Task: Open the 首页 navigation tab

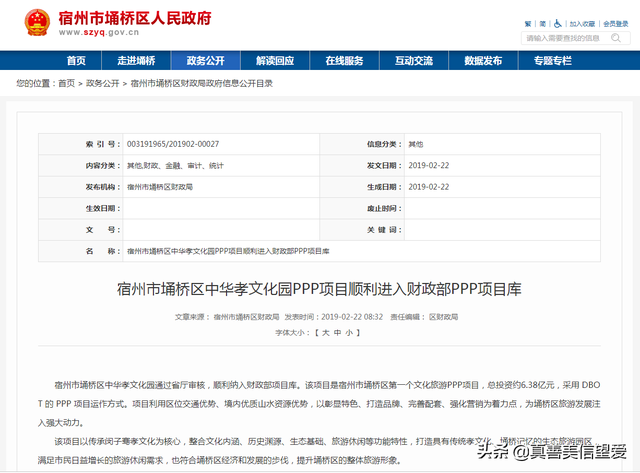Action: pyautogui.click(x=76, y=61)
